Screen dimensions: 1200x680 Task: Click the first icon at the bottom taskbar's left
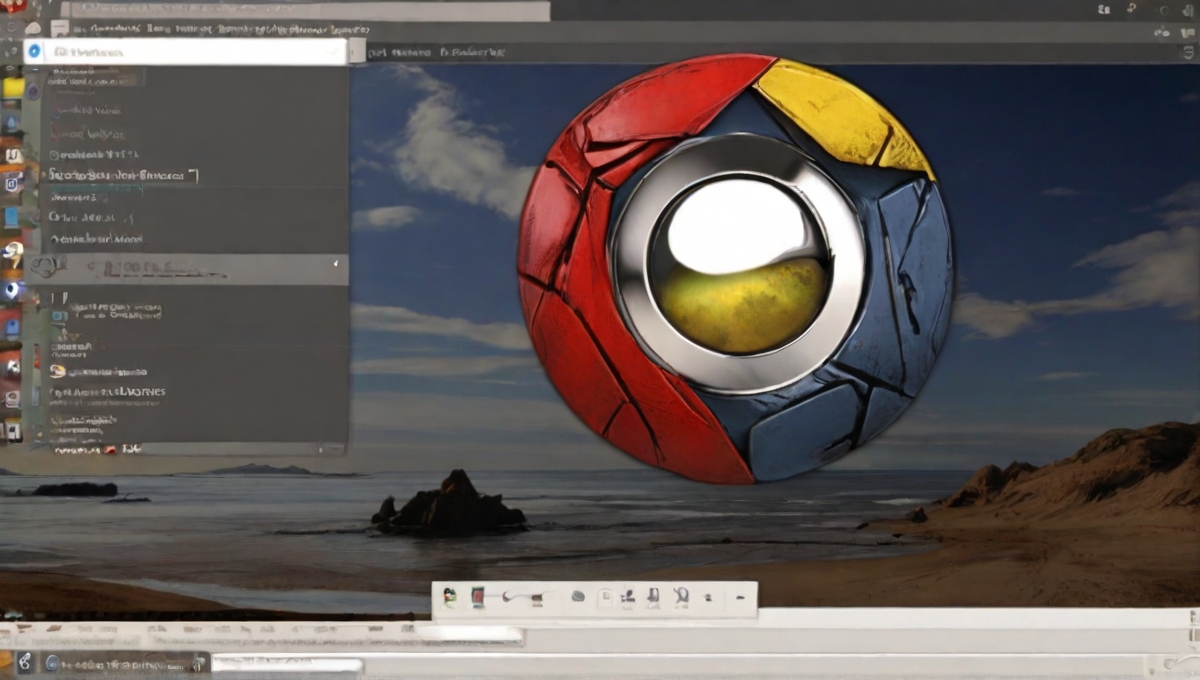click(23, 662)
